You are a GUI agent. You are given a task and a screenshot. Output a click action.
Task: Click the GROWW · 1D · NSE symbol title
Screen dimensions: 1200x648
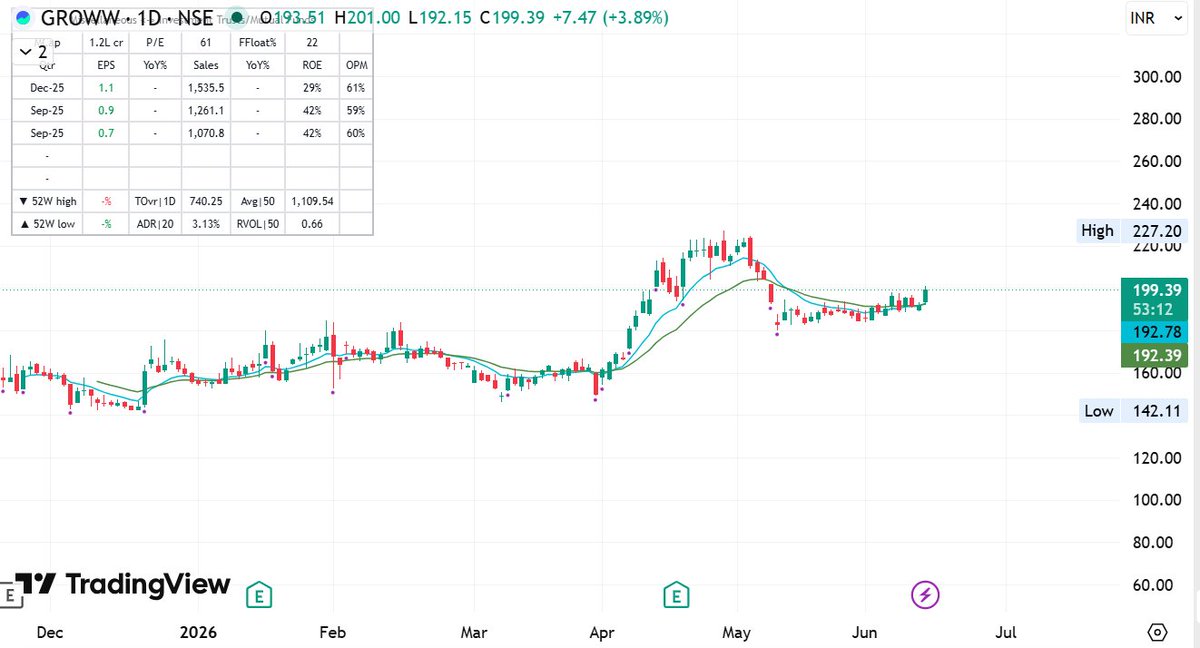click(x=126, y=18)
